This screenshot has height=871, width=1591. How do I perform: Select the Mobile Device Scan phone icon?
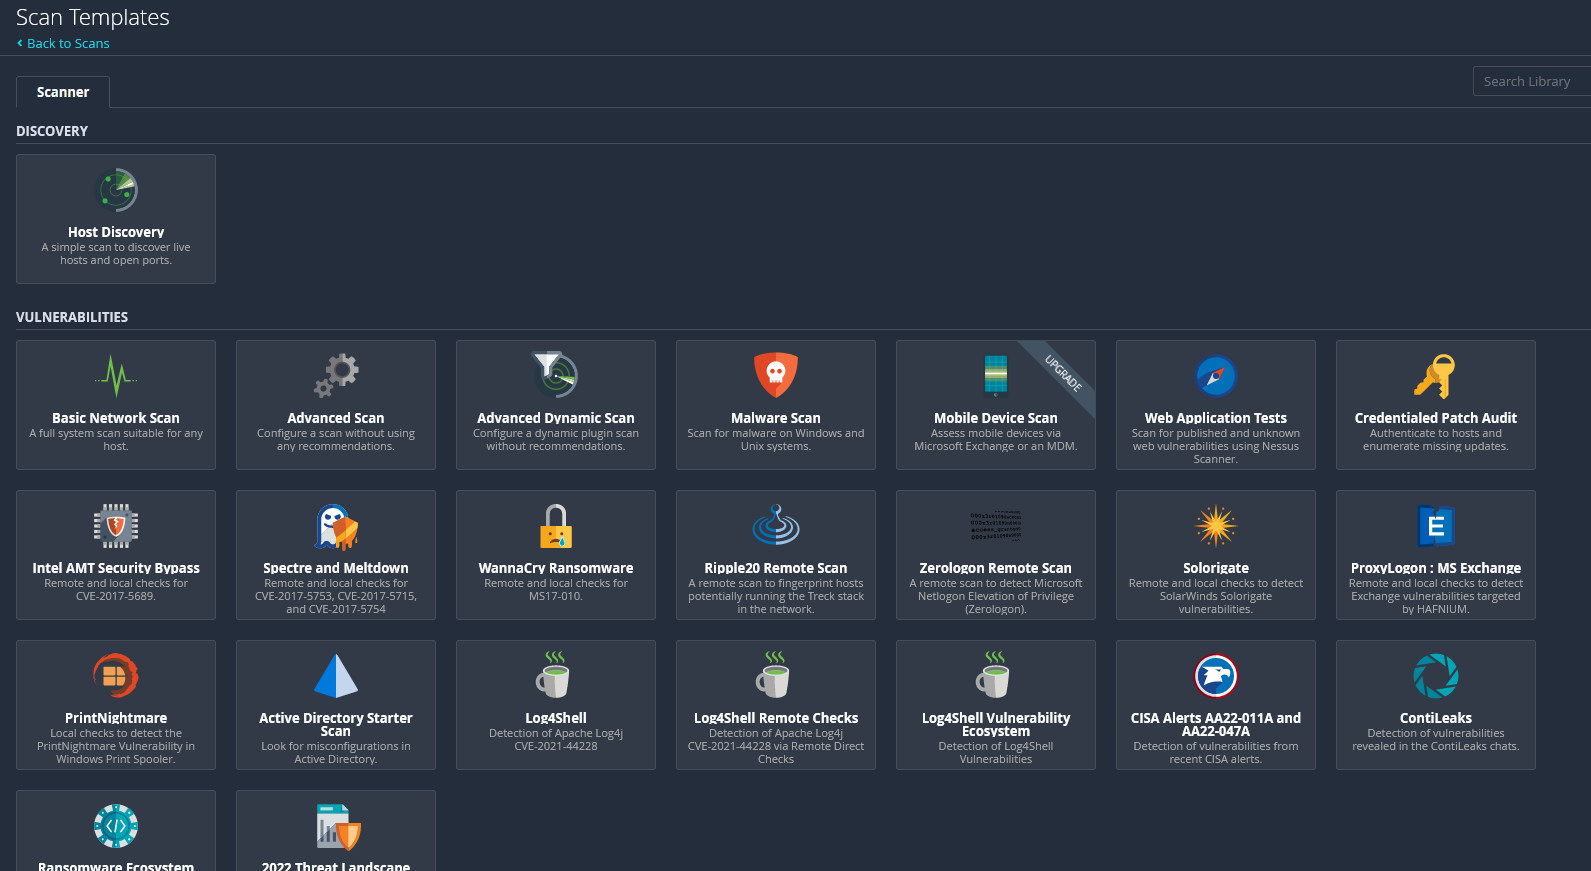(996, 376)
